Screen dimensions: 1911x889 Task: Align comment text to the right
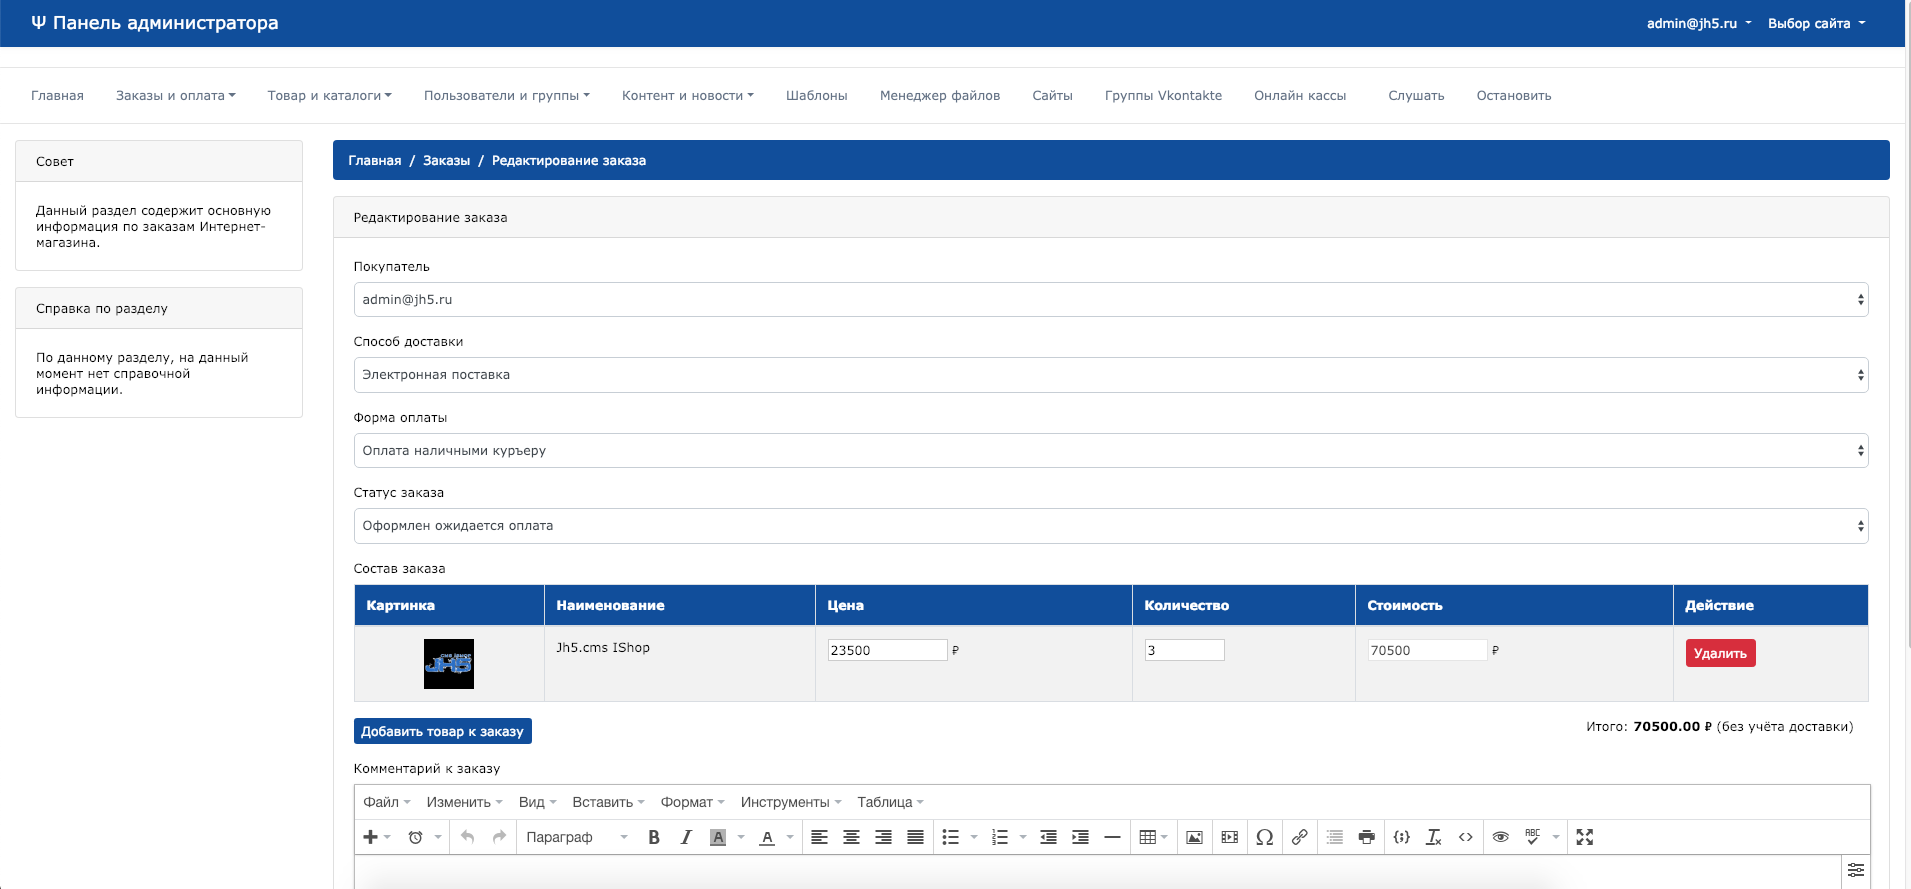coord(883,837)
